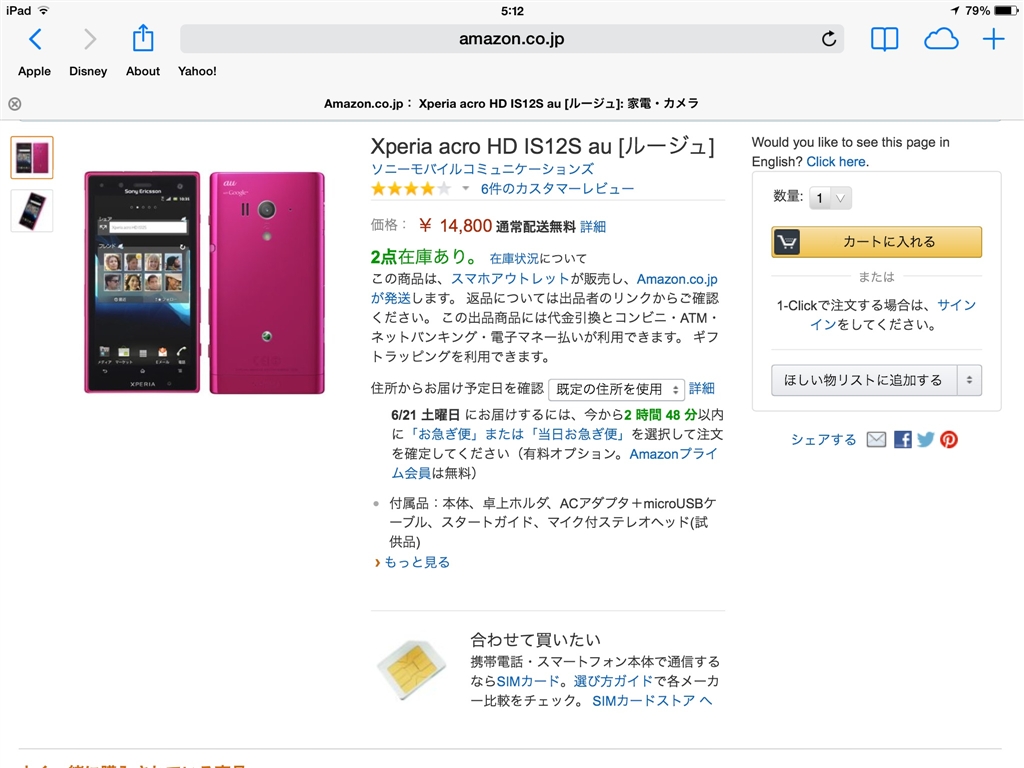Tap the Safari back arrow
Screen dimensions: 1024x768
pos(35,39)
